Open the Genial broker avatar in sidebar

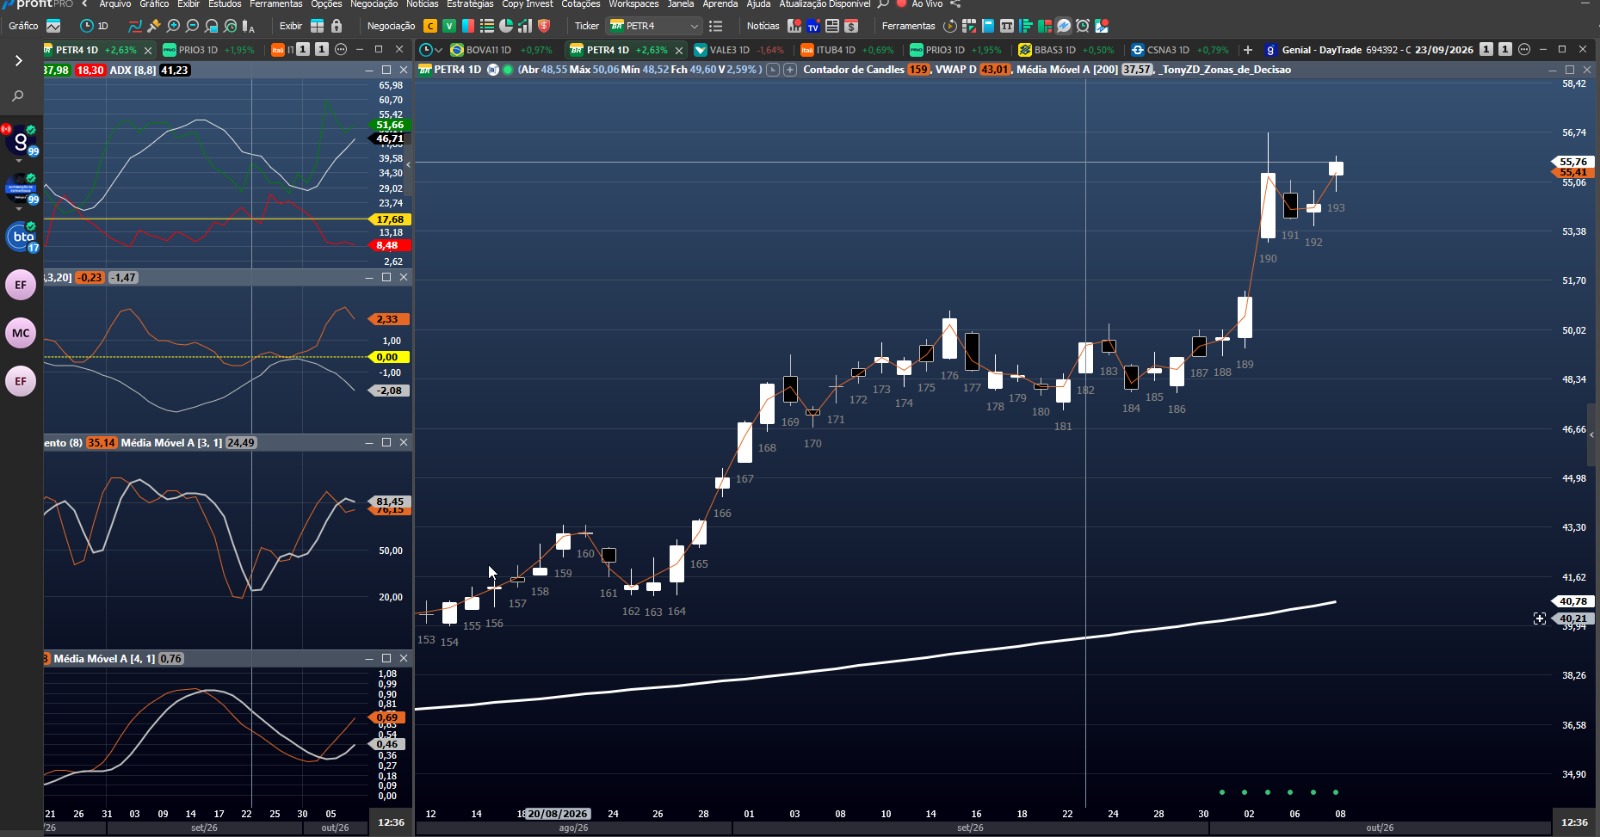tap(20, 141)
